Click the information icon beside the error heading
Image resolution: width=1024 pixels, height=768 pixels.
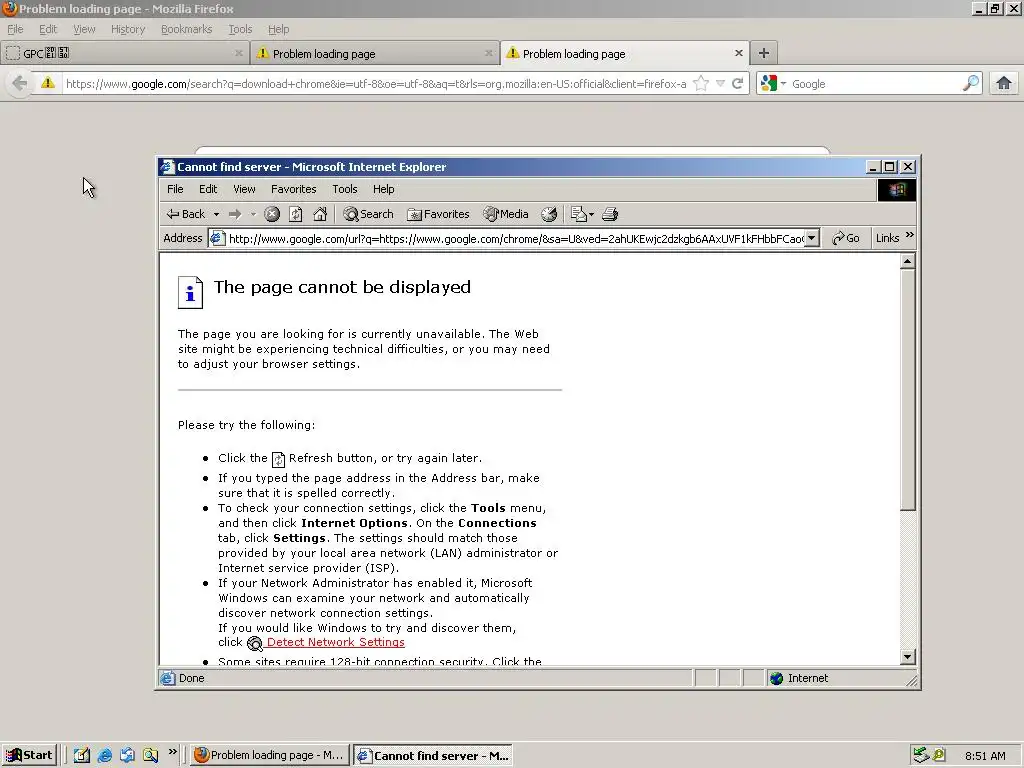click(x=190, y=293)
